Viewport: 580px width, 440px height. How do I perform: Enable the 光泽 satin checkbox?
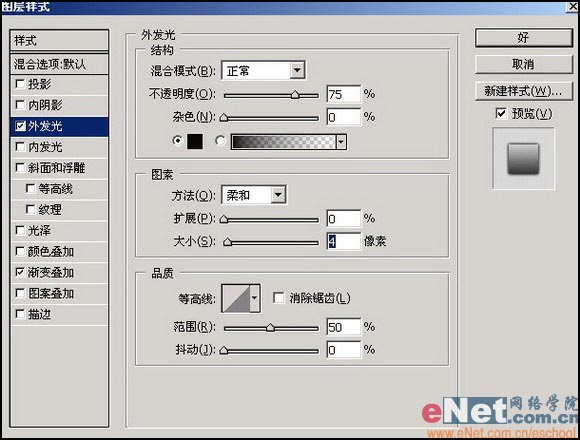pyautogui.click(x=20, y=231)
